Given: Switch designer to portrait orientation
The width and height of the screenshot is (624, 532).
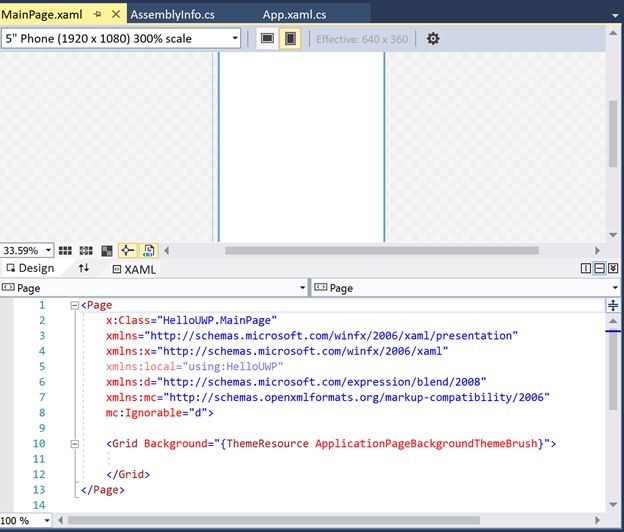Looking at the screenshot, I should [x=291, y=39].
